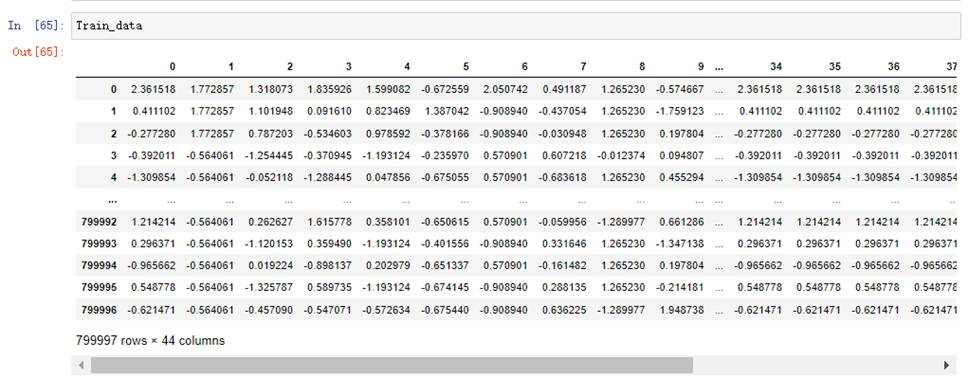Select cell value -0.214181

click(679, 288)
